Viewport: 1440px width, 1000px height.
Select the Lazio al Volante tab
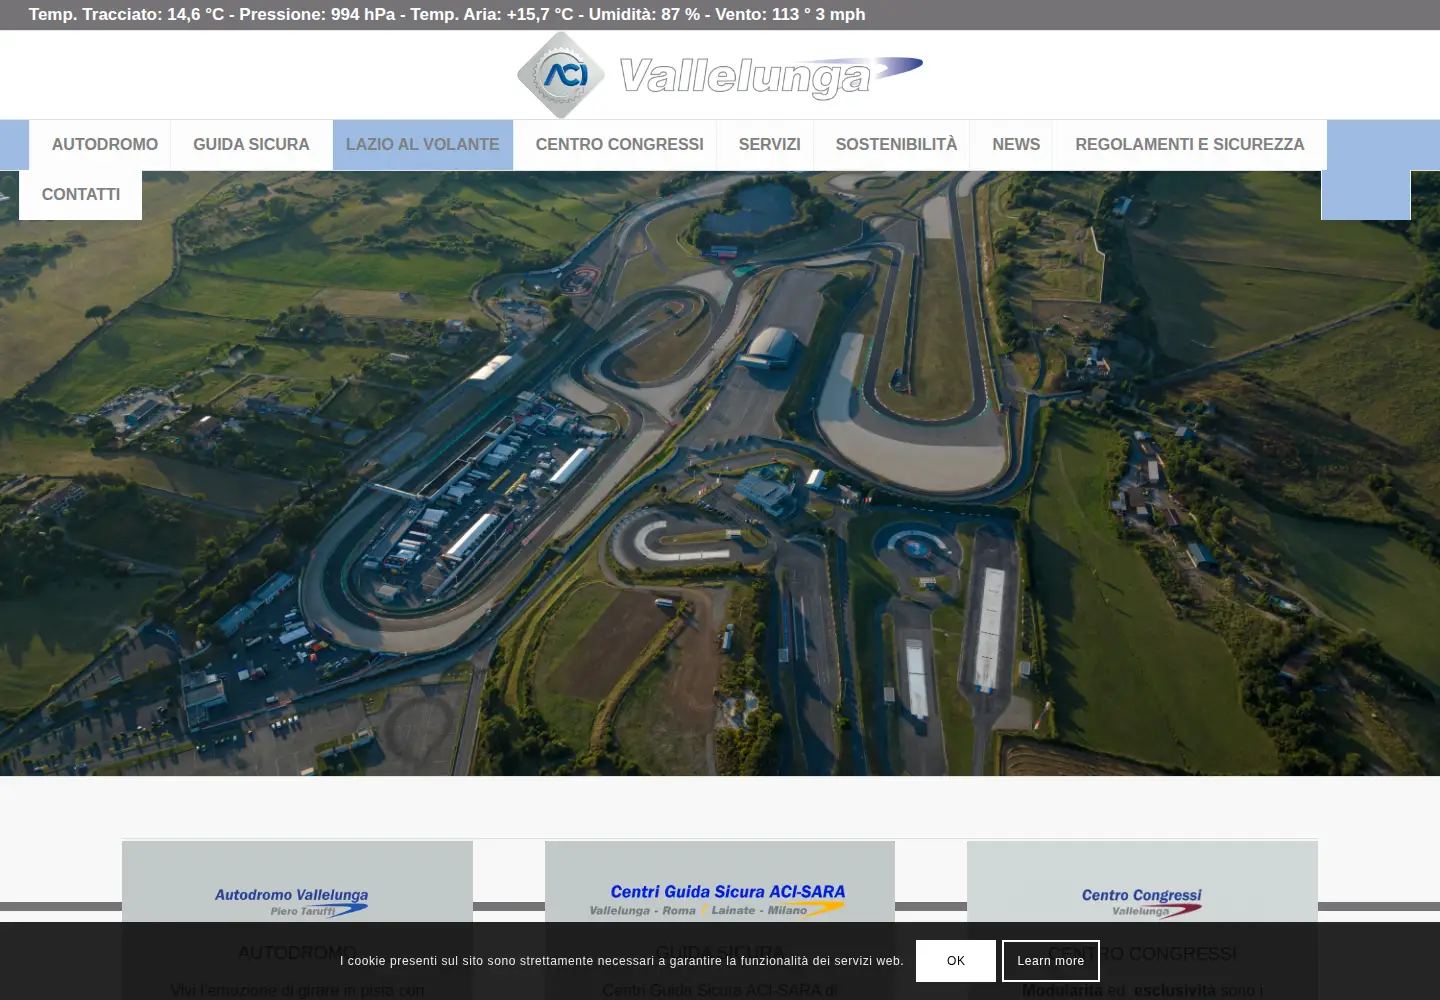coord(422,145)
